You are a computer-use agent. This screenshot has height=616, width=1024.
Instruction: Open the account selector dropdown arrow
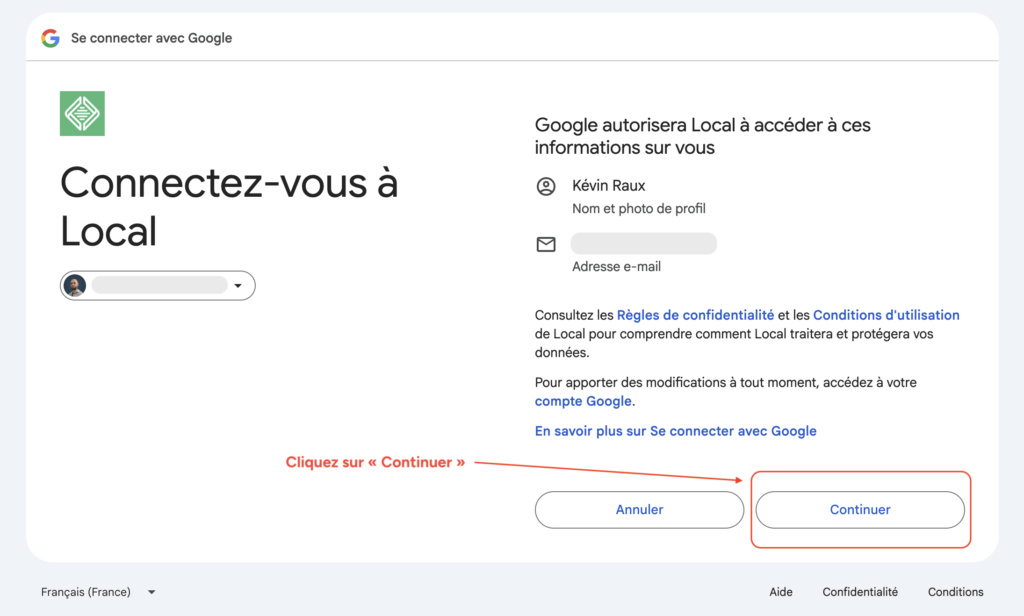[238, 285]
